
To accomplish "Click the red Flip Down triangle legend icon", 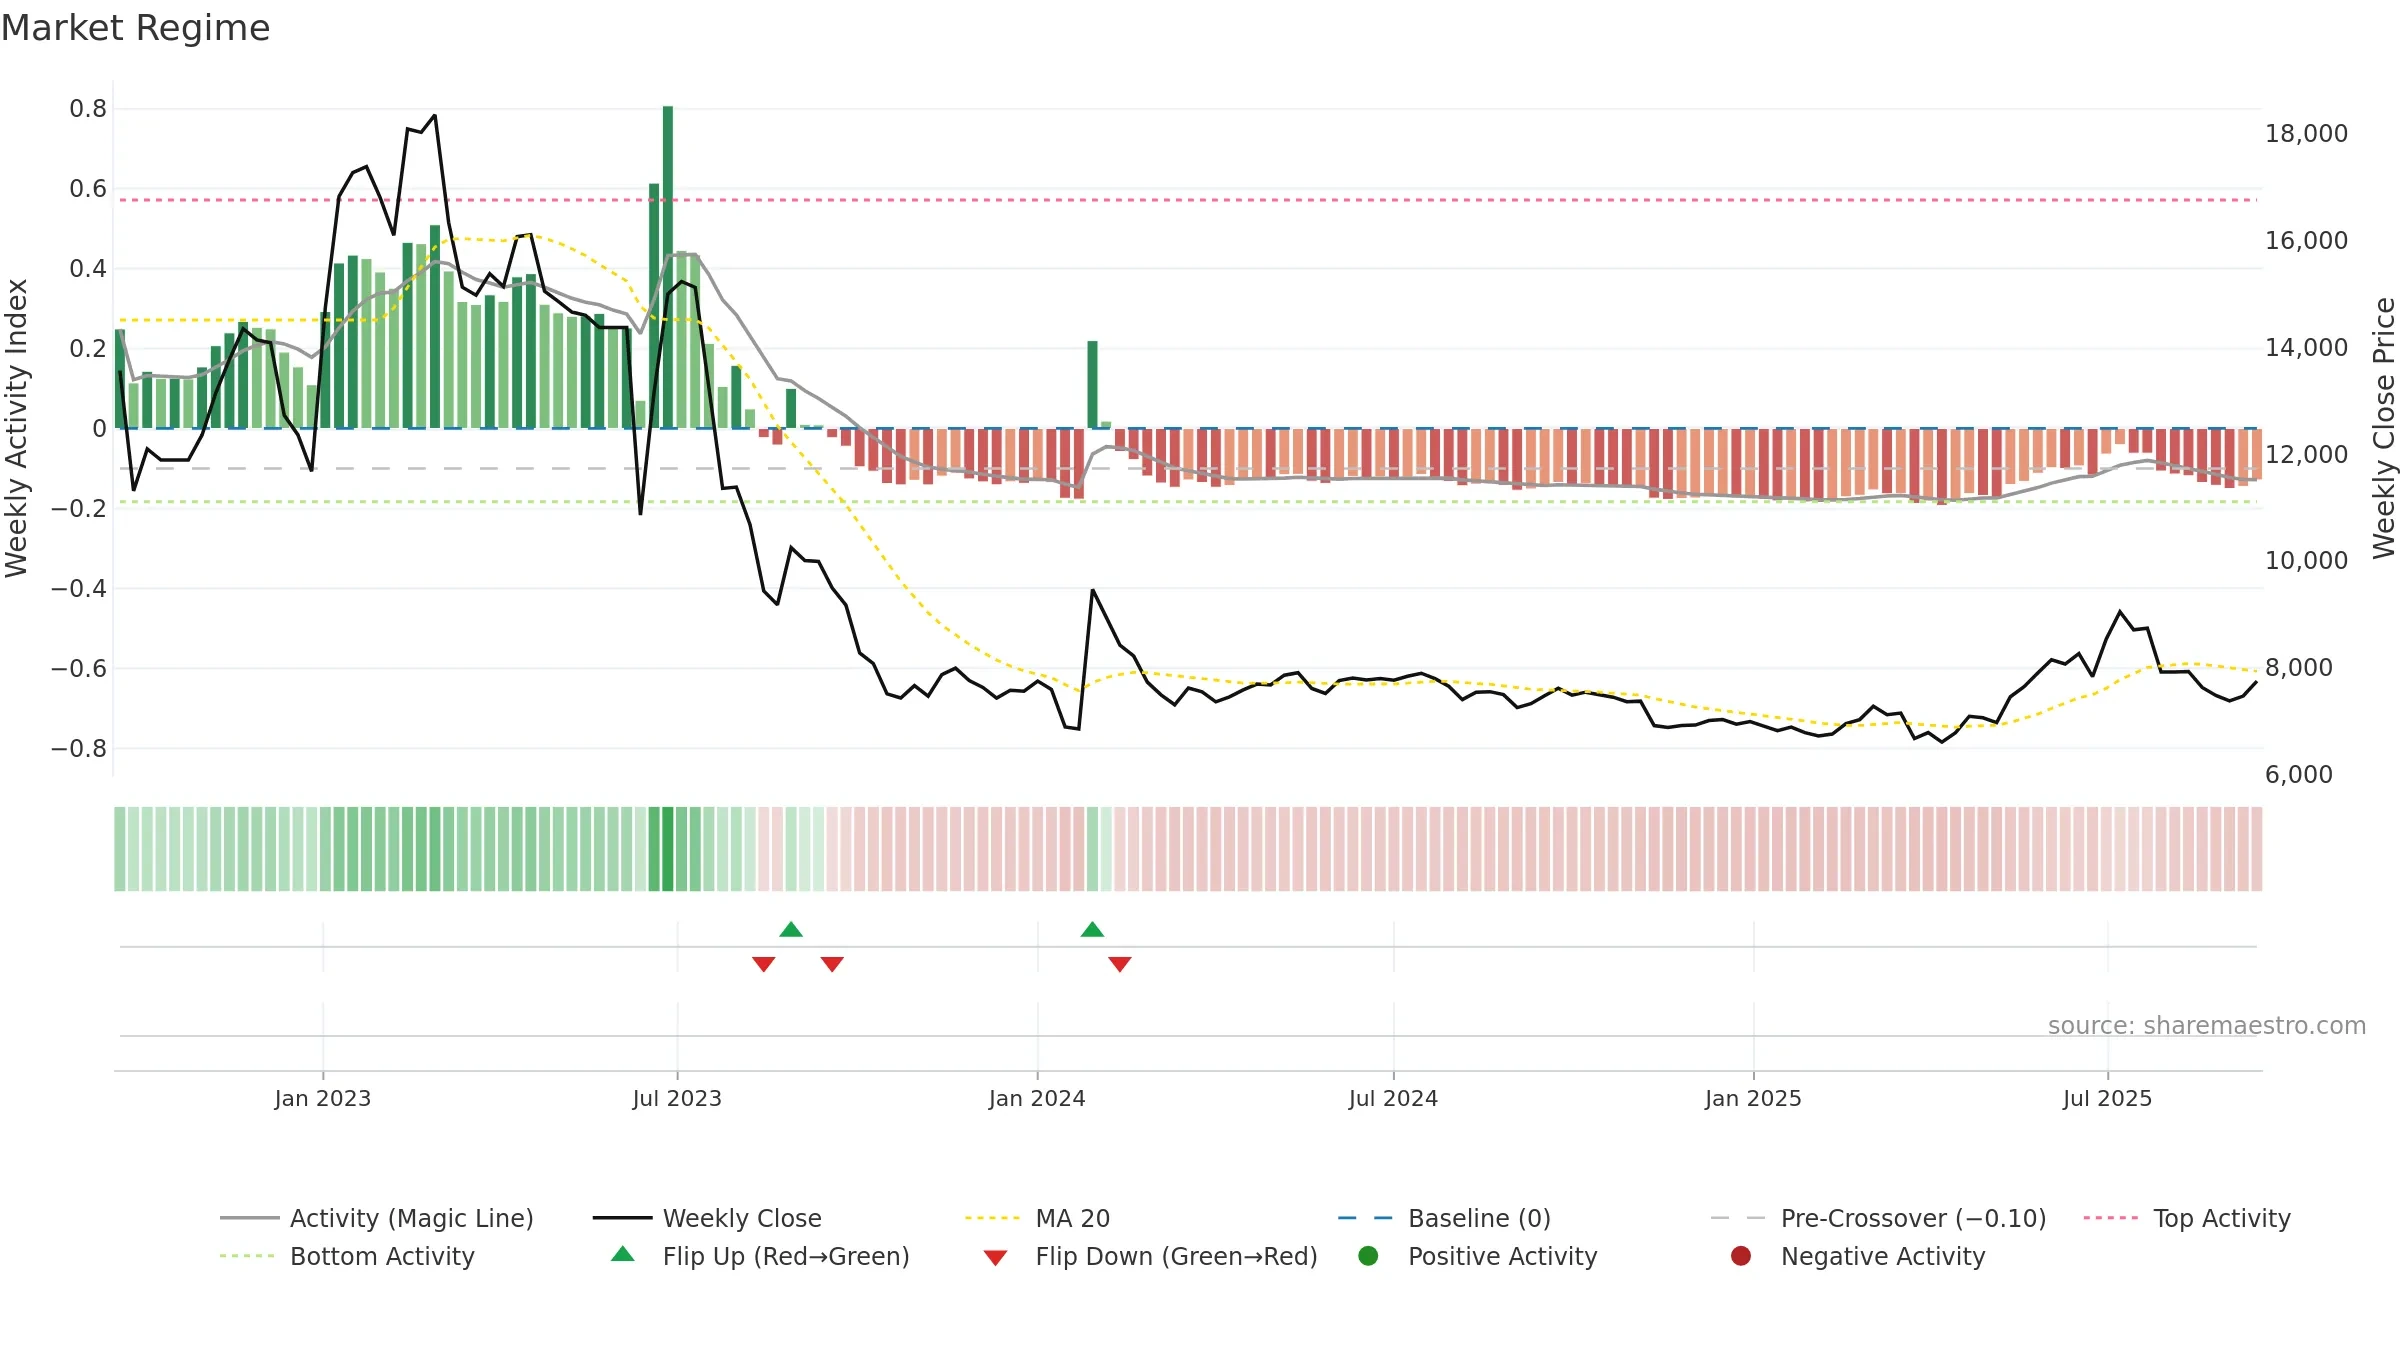I will [x=995, y=1258].
